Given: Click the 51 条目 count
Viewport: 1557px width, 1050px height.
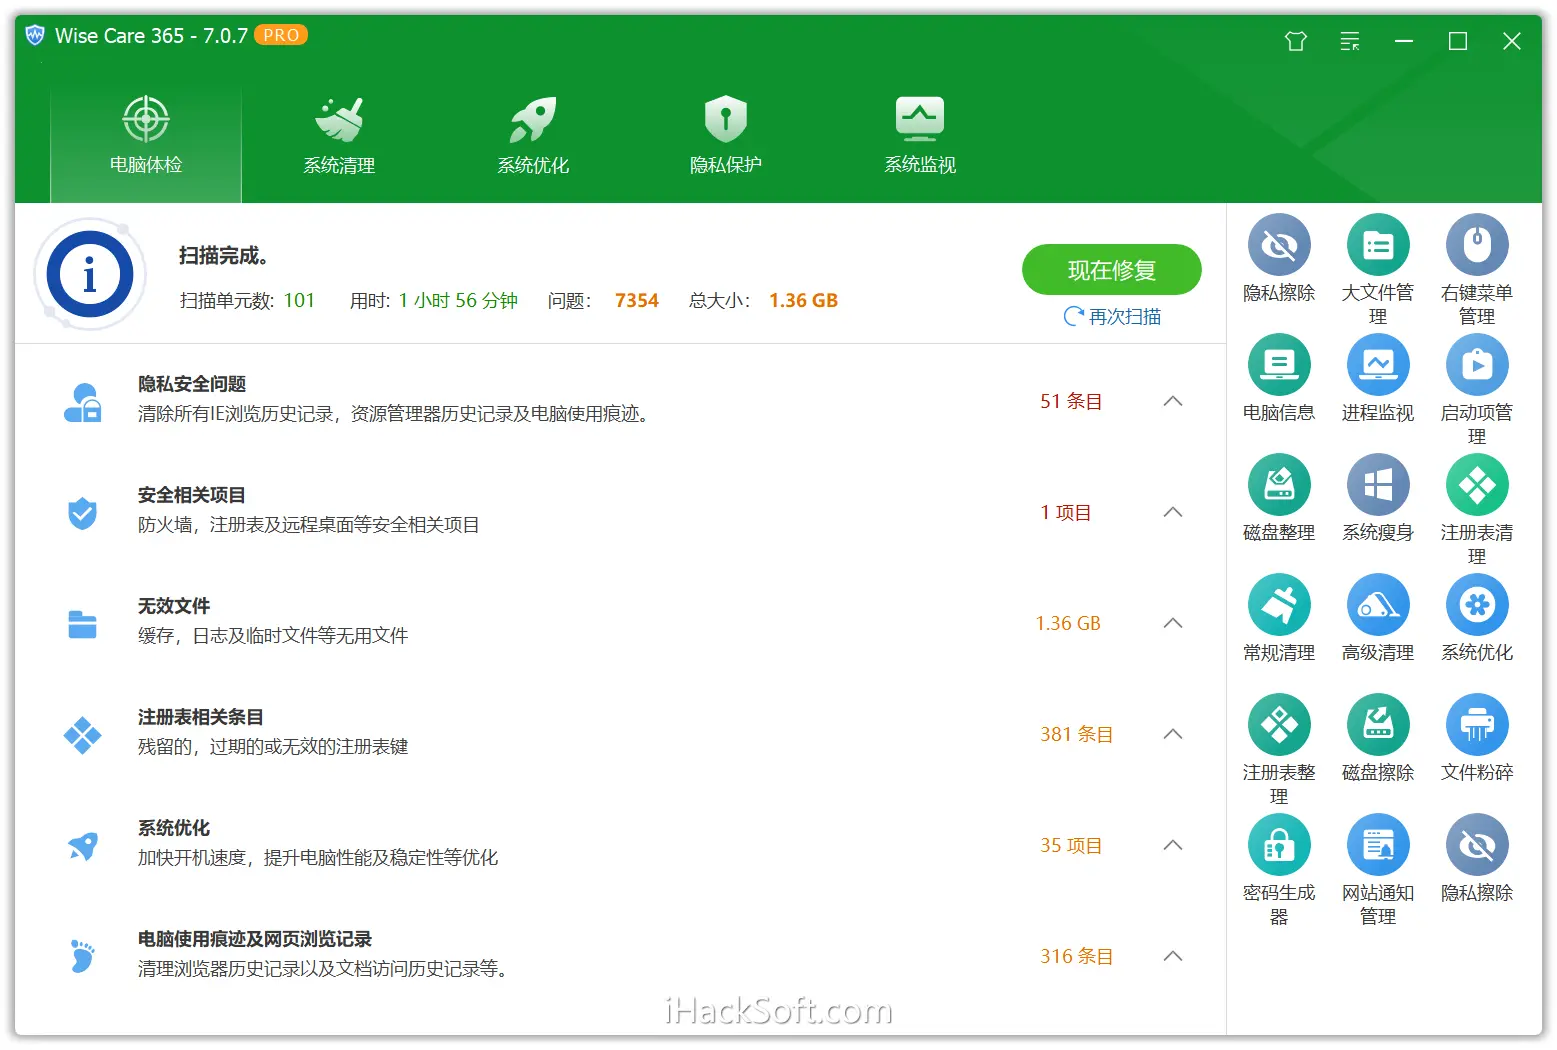Looking at the screenshot, I should click(1071, 401).
